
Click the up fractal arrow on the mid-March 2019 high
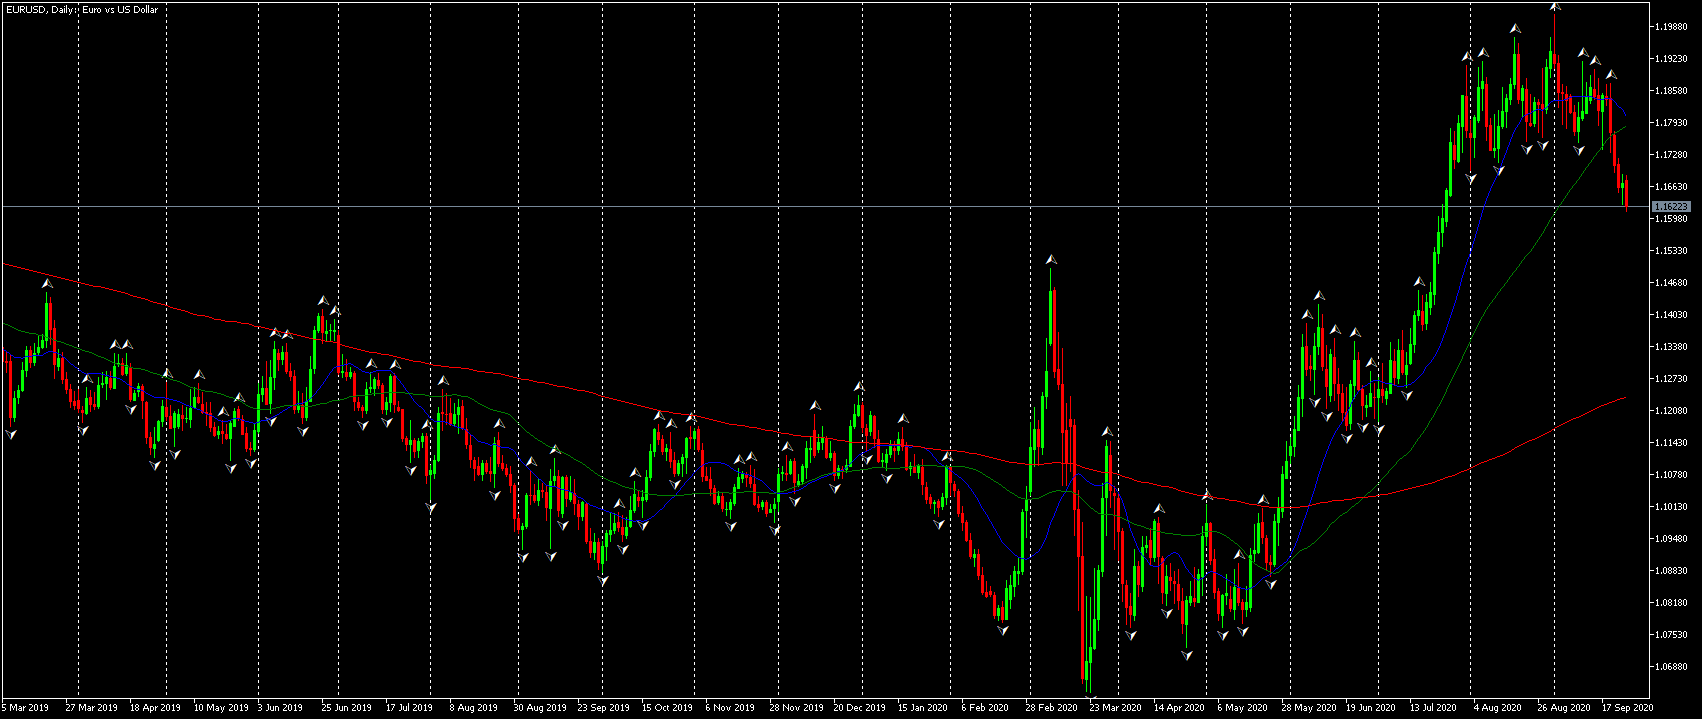[x=47, y=284]
